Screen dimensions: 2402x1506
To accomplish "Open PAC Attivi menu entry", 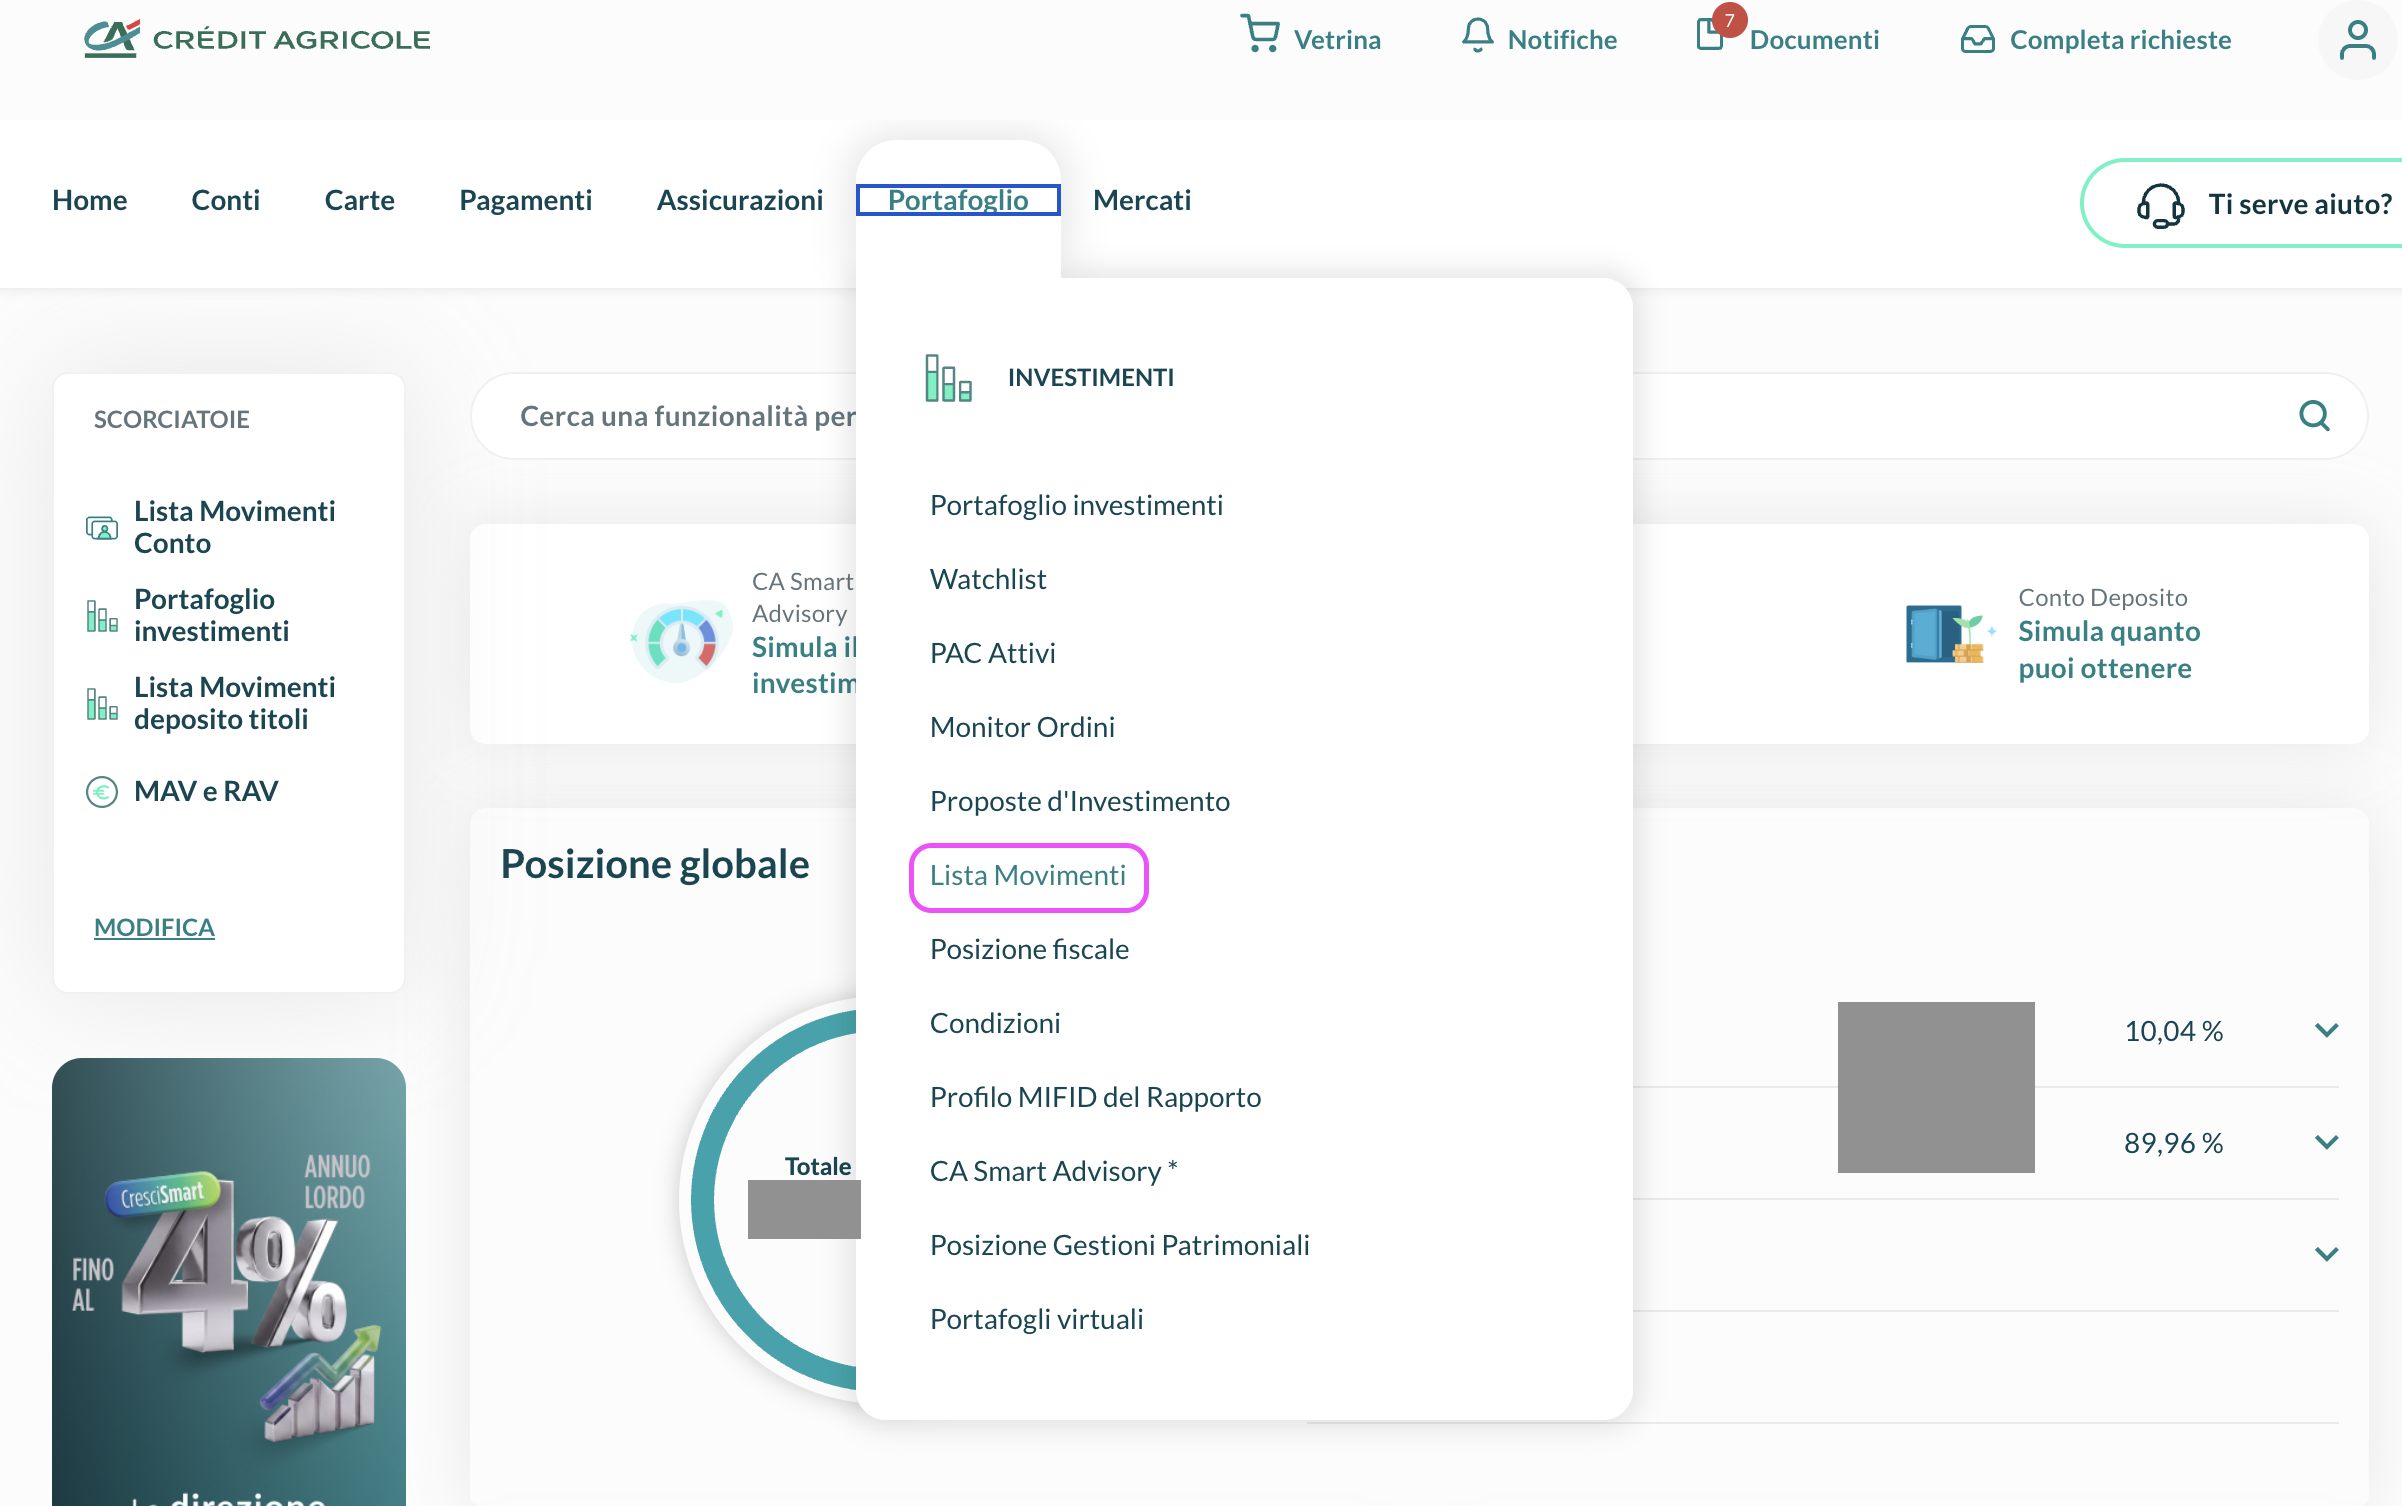I will pos(992,654).
